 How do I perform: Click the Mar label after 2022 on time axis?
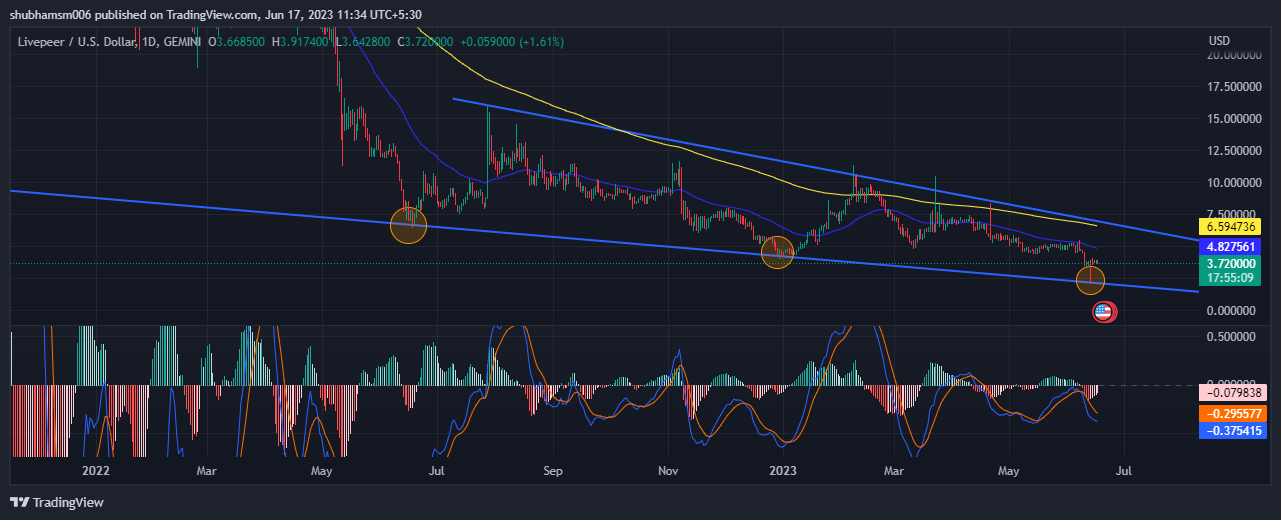pyautogui.click(x=206, y=469)
